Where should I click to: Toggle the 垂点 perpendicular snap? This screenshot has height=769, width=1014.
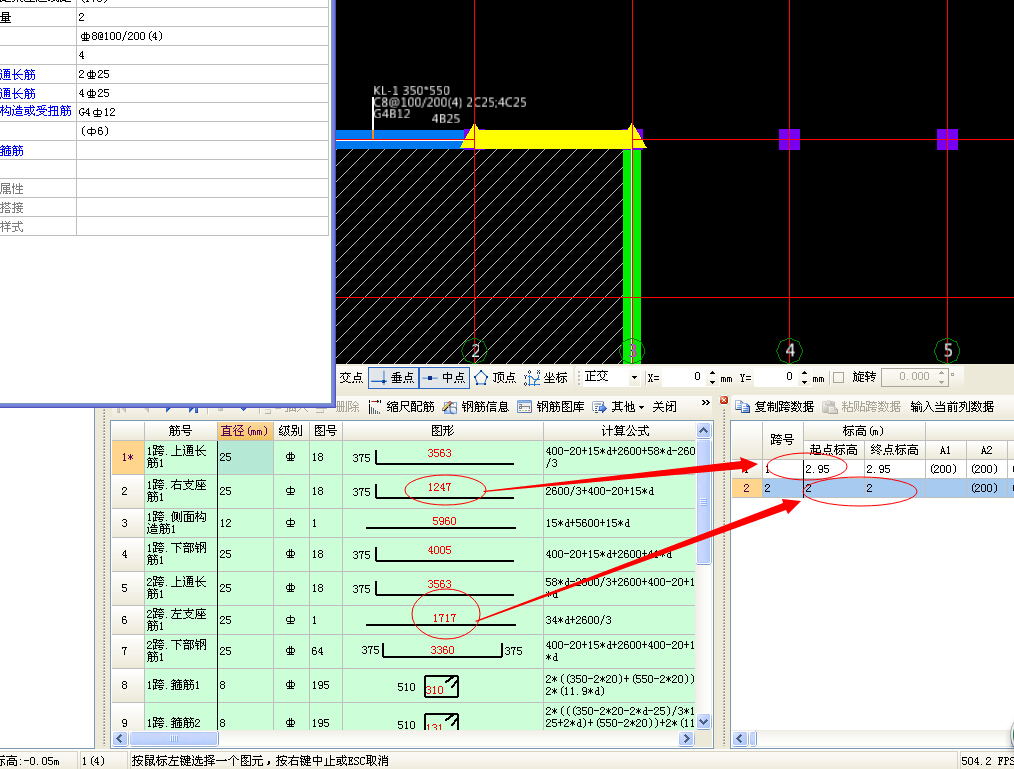coord(393,378)
